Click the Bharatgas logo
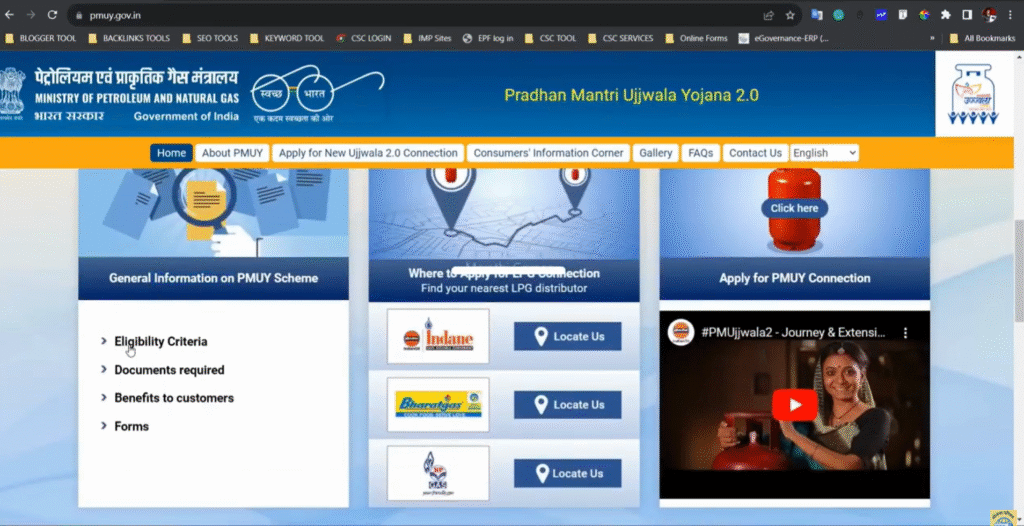 [438, 404]
